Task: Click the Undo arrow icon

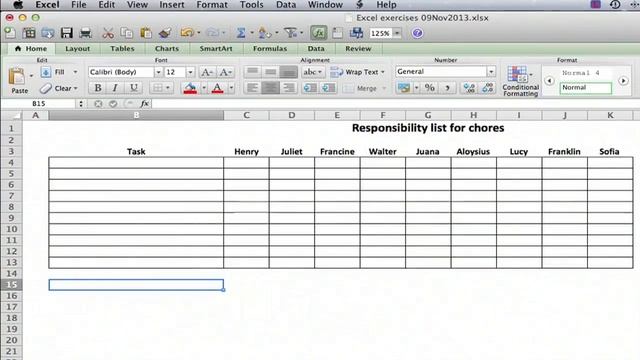Action: [187, 33]
